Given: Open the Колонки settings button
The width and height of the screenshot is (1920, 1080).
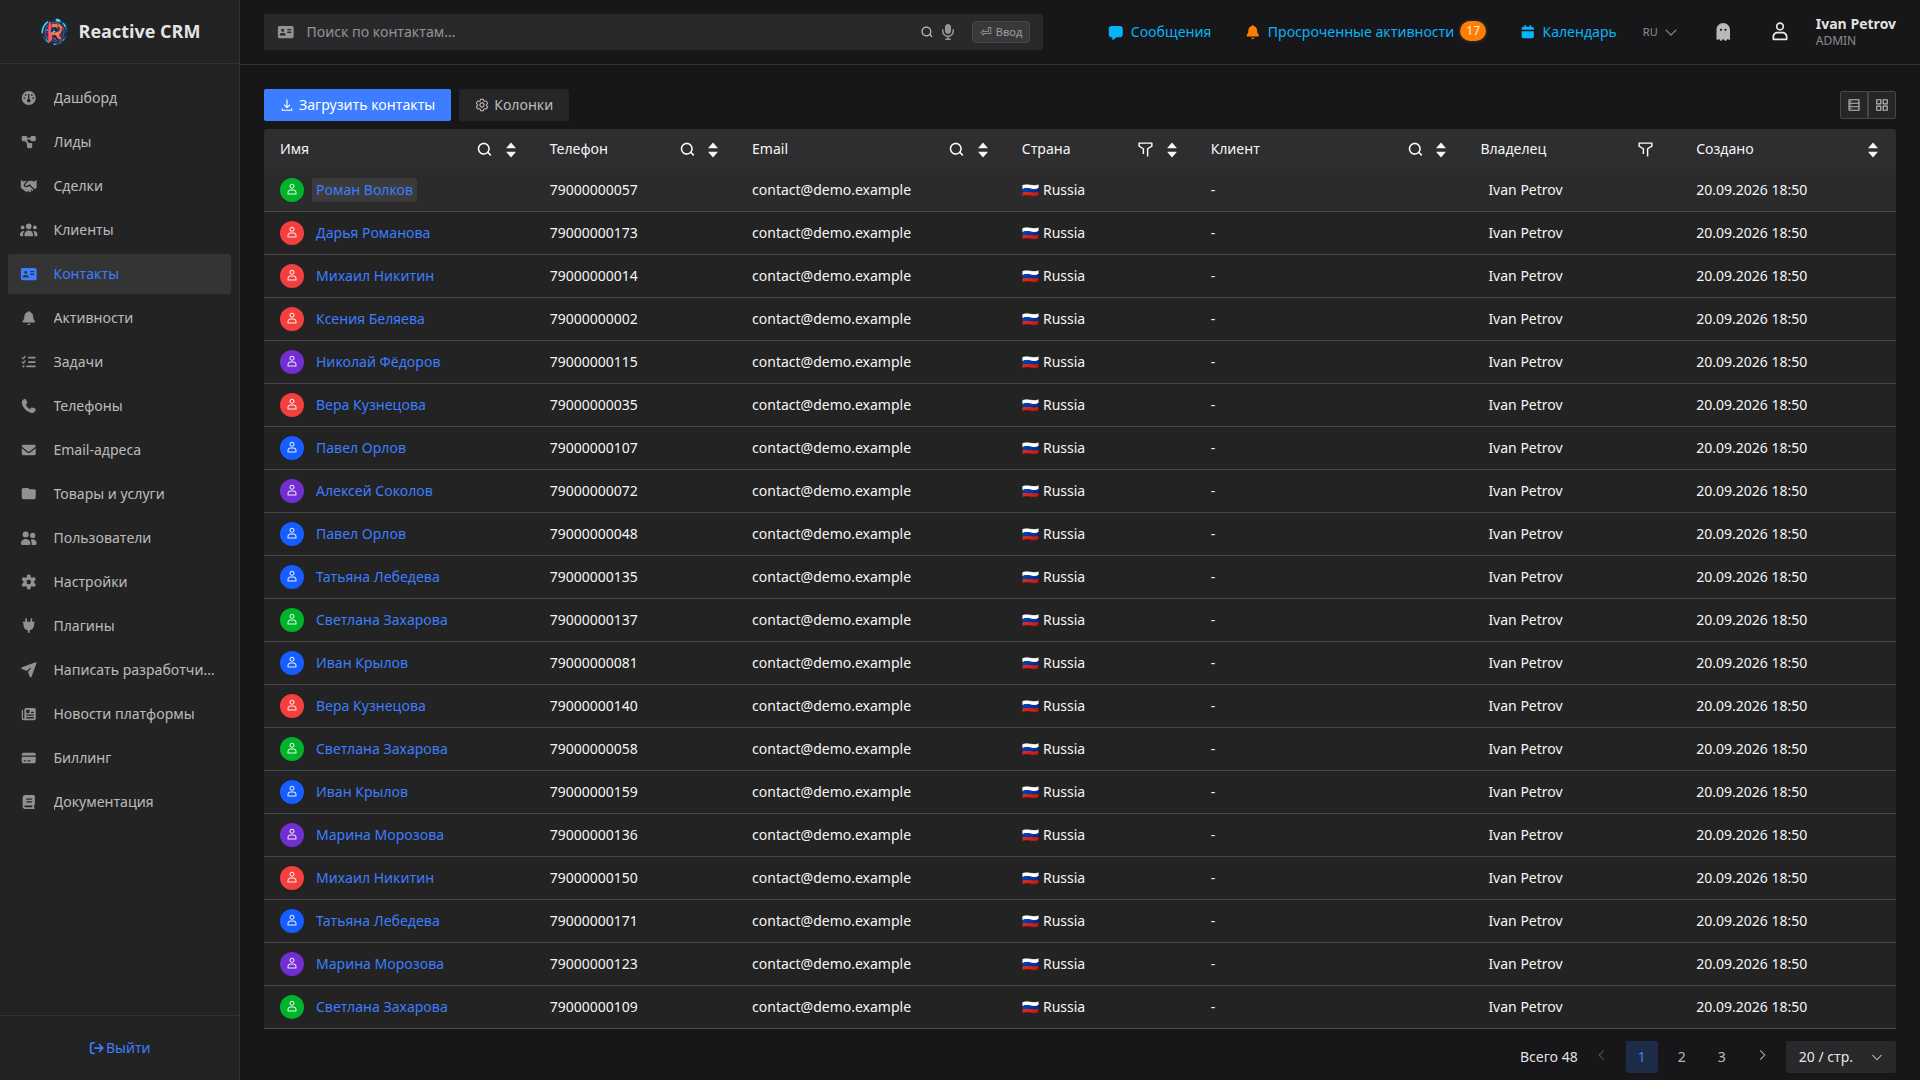Looking at the screenshot, I should tap(514, 105).
